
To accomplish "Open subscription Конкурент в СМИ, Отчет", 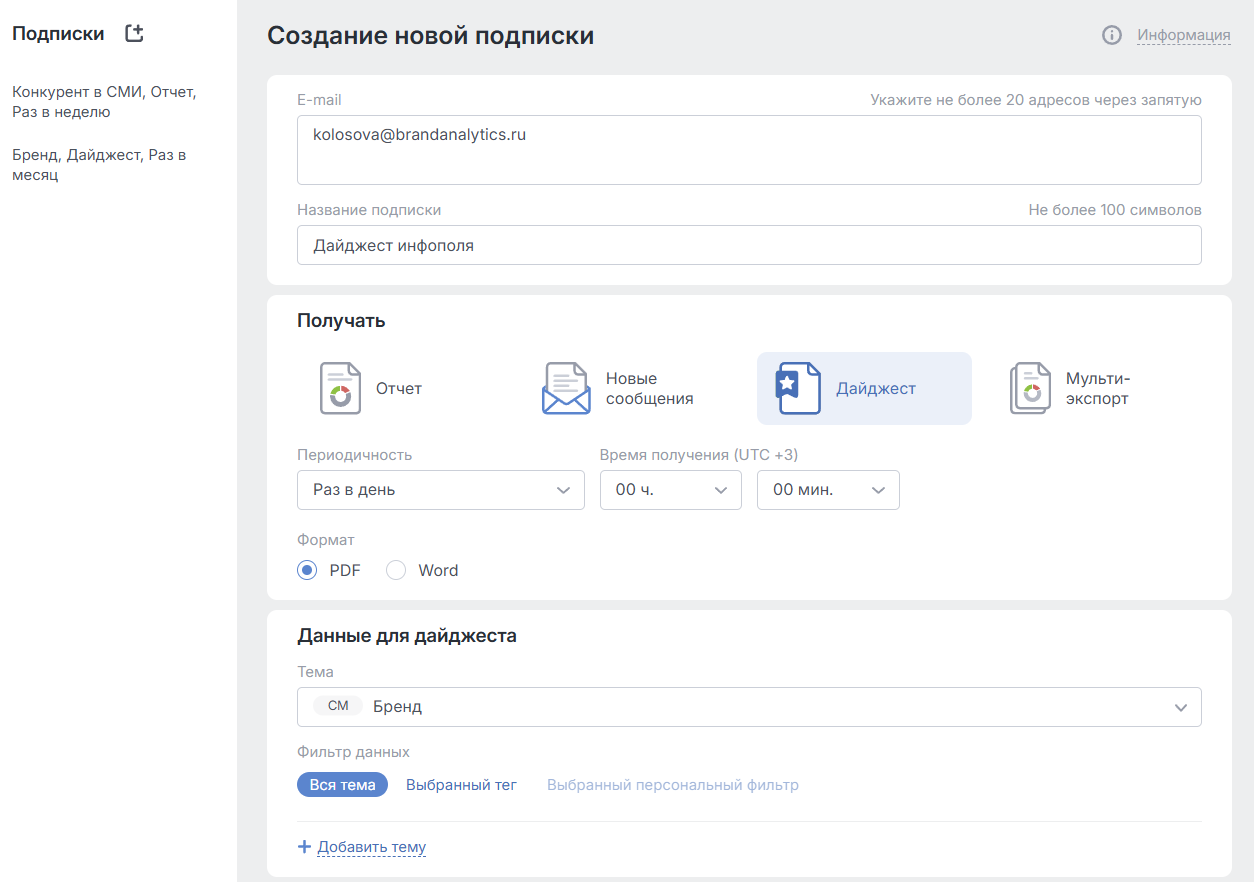I will pyautogui.click(x=105, y=102).
